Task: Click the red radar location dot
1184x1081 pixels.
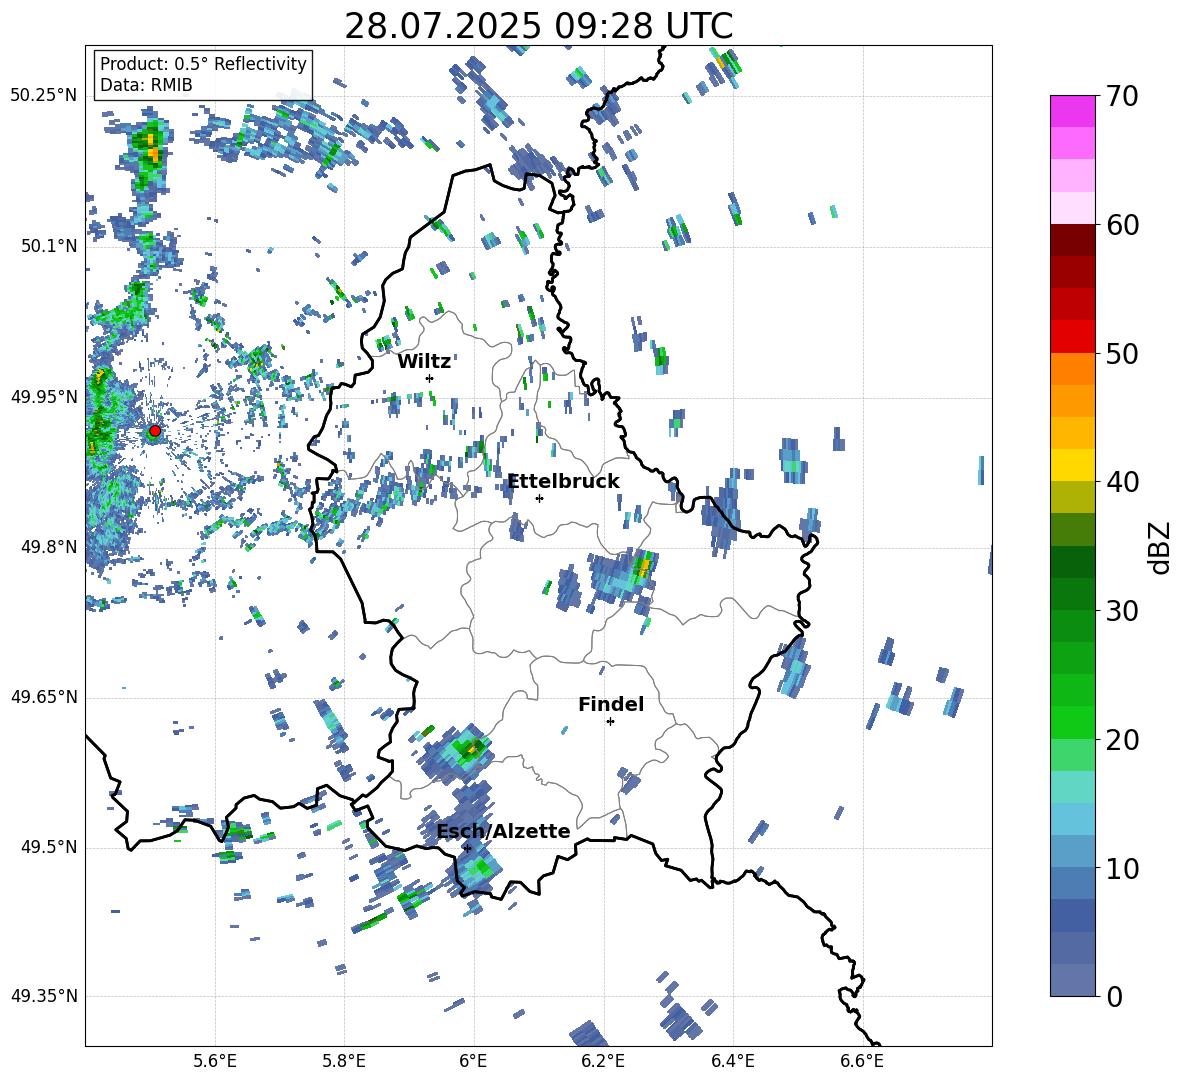Action: coord(155,431)
